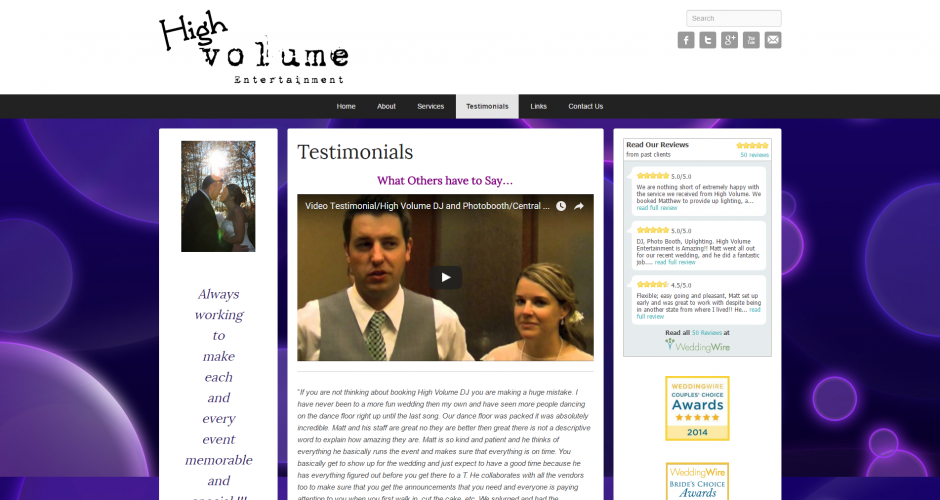Open the Google Plus icon

click(730, 40)
